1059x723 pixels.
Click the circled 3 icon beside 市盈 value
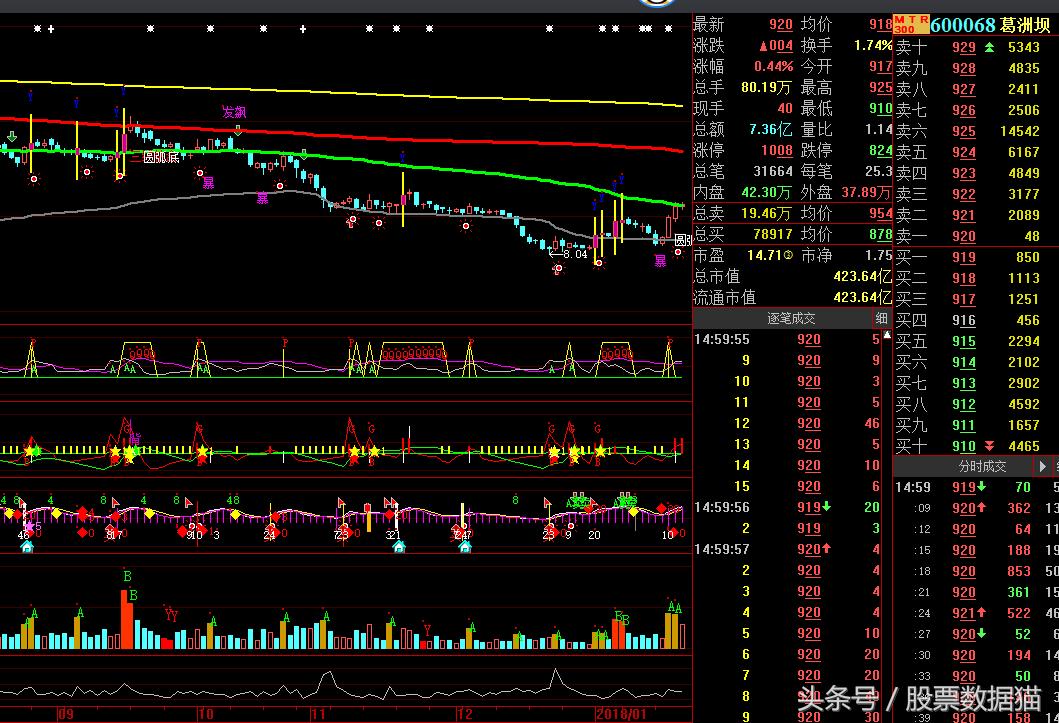pyautogui.click(x=787, y=256)
